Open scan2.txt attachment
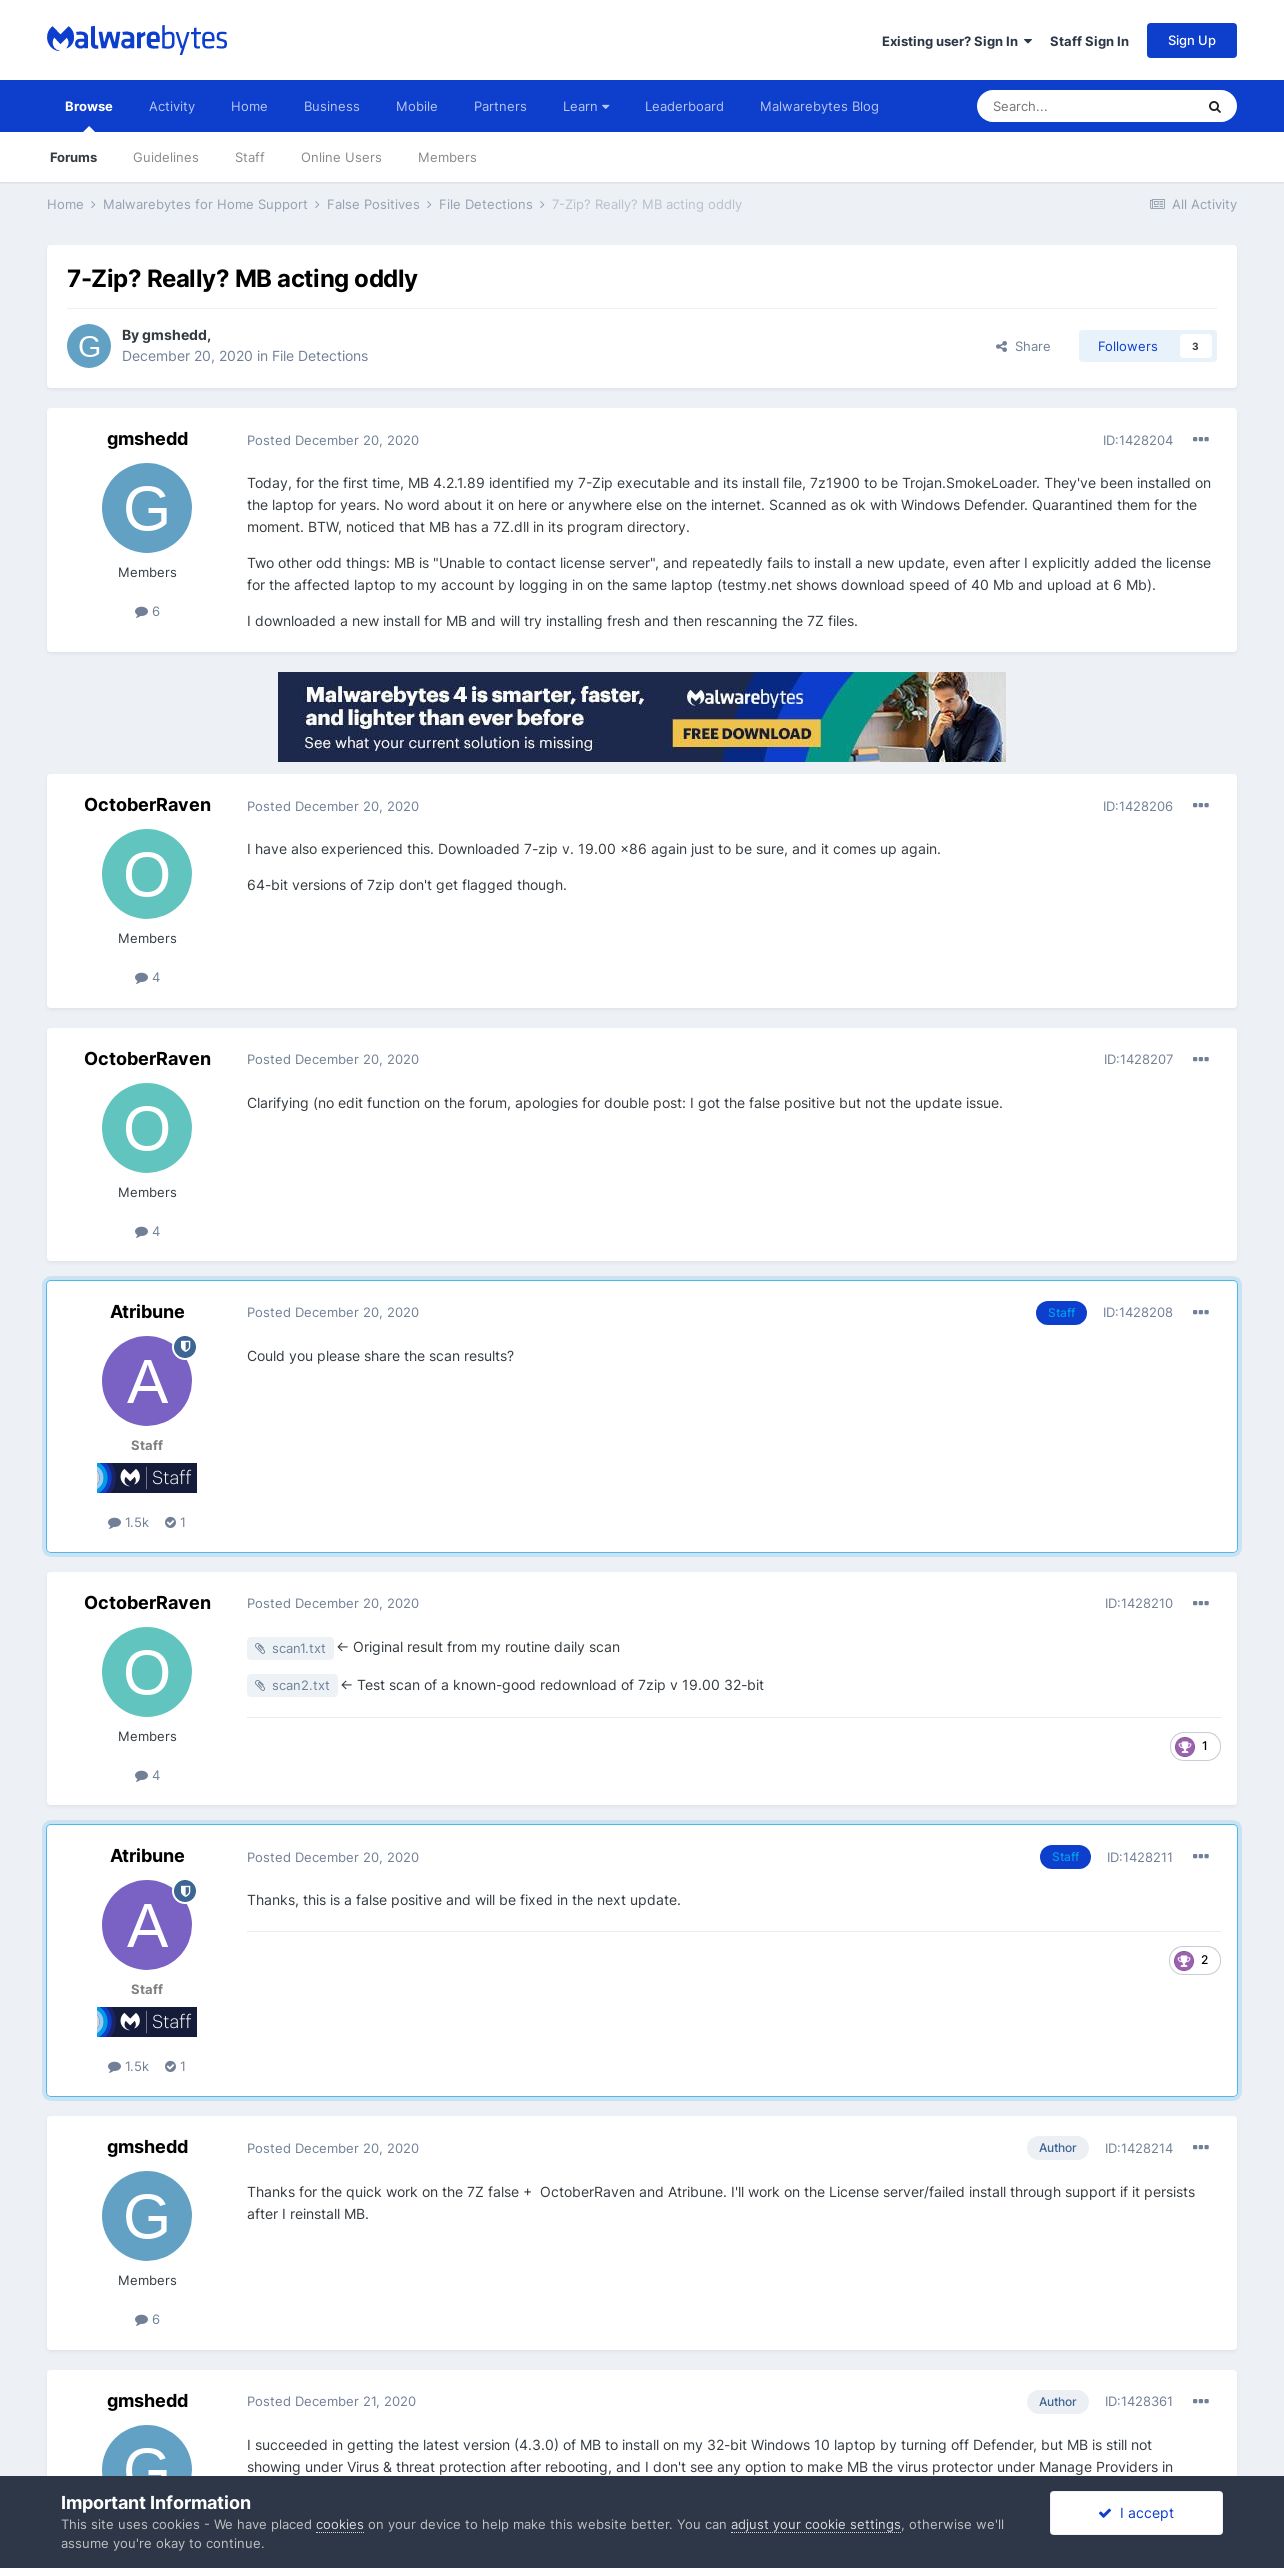This screenshot has height=2568, width=1284. click(x=292, y=1686)
